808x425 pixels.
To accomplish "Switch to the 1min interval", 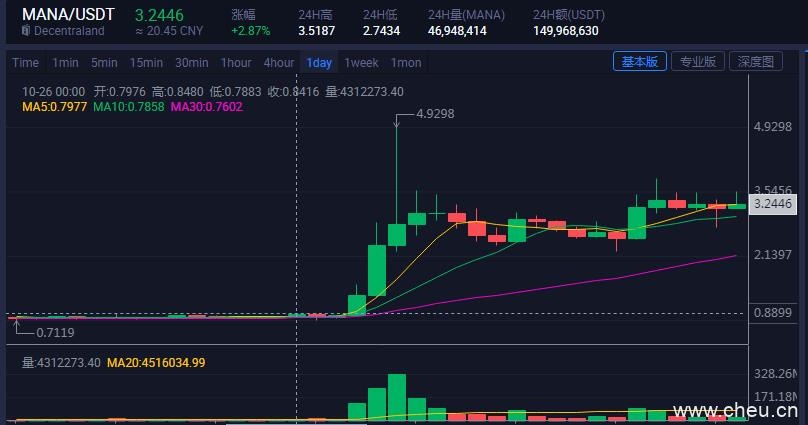I will click(x=65, y=63).
